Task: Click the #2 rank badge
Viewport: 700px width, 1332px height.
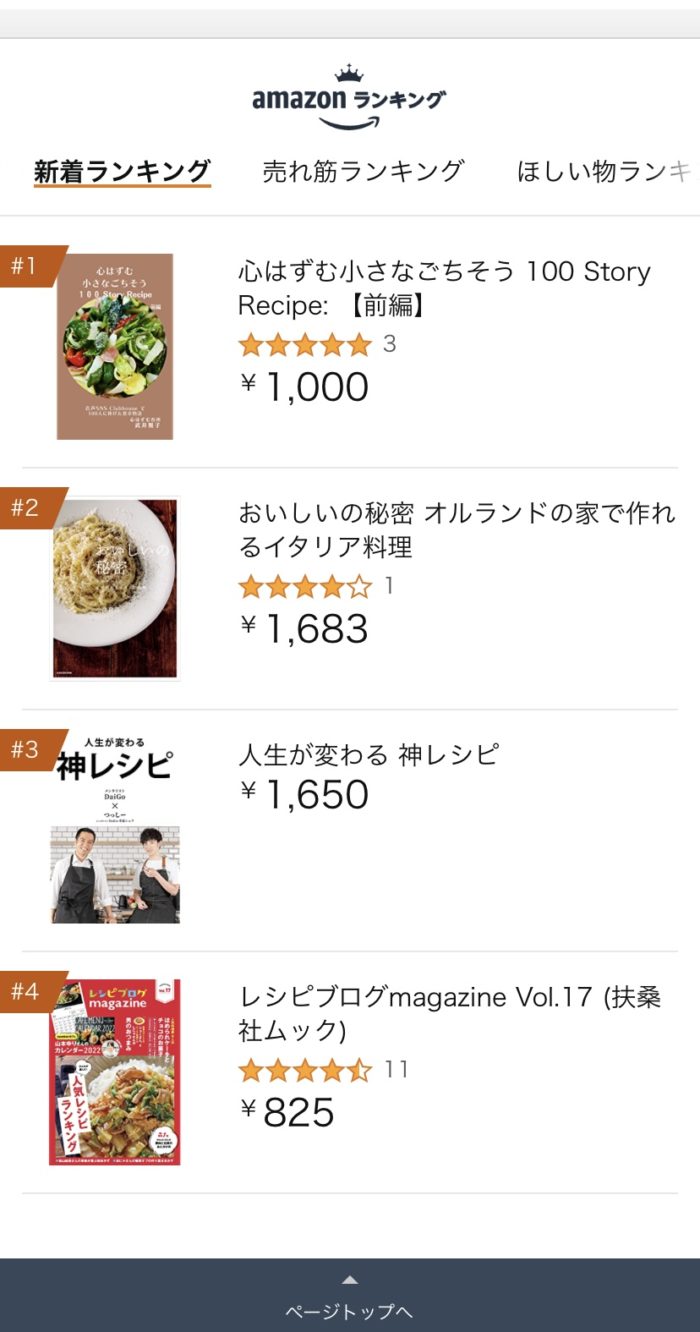Action: (25, 508)
